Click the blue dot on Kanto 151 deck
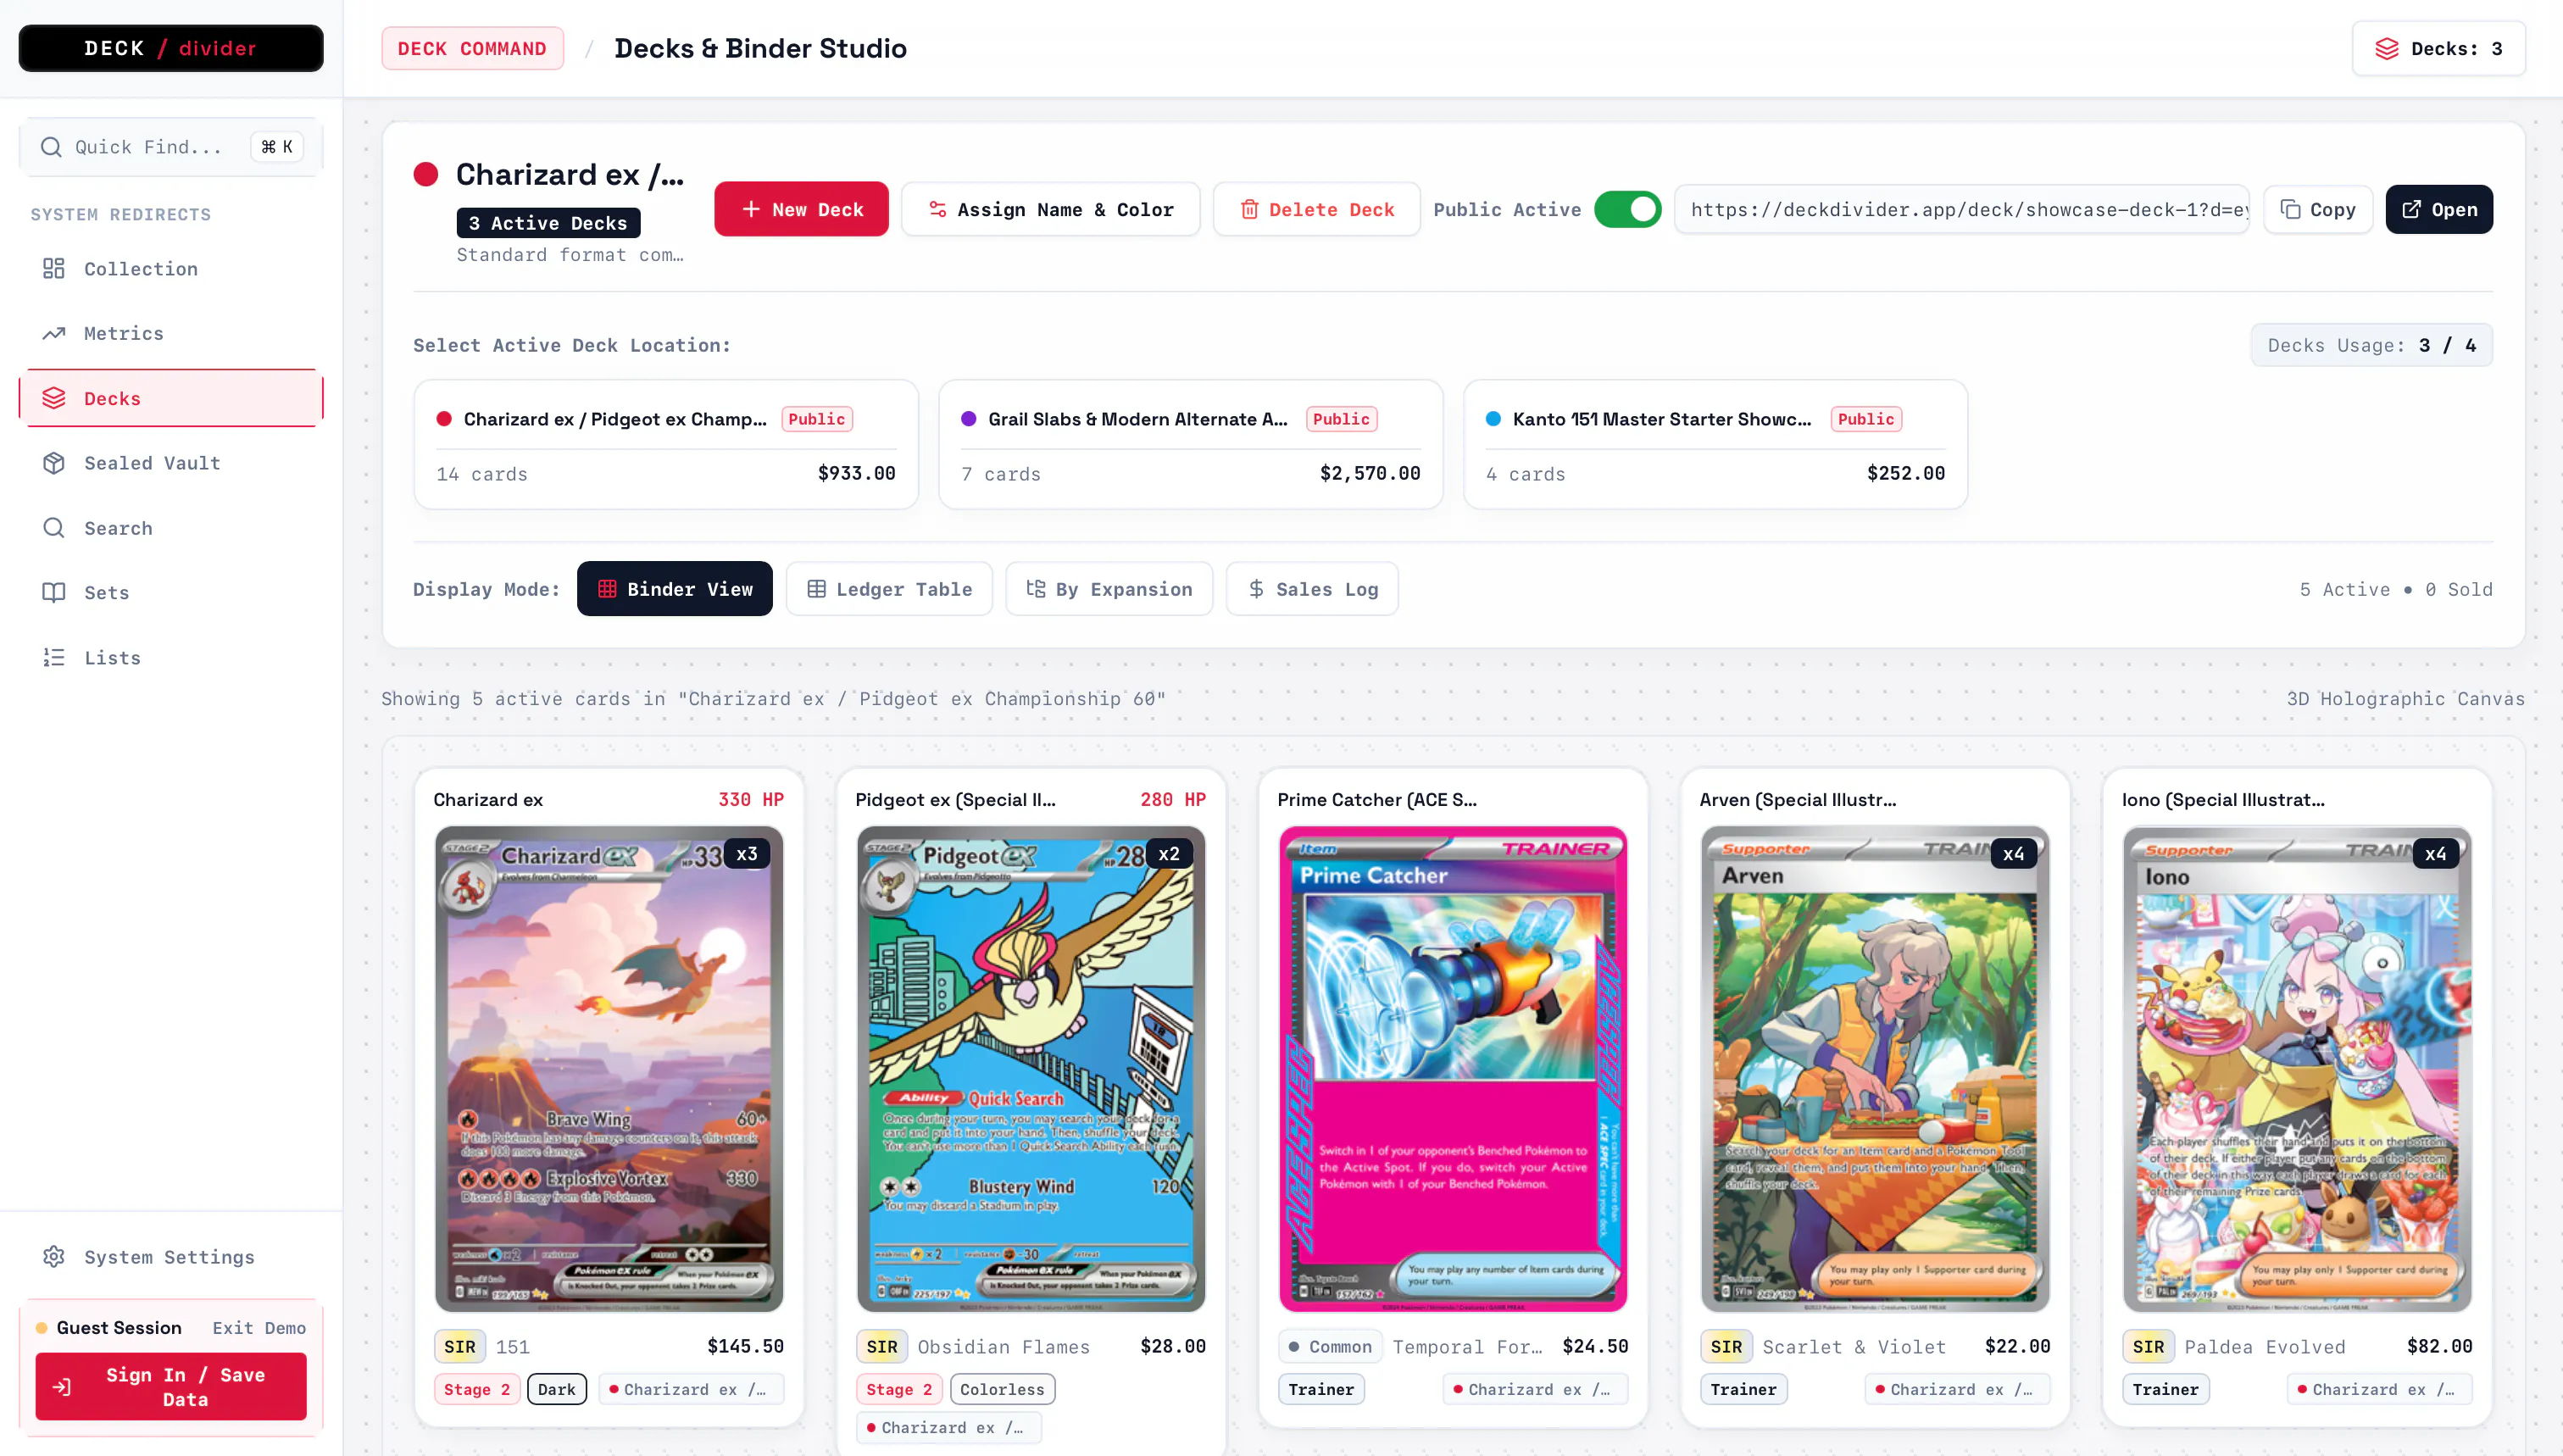The height and width of the screenshot is (1456, 2563). click(1493, 419)
